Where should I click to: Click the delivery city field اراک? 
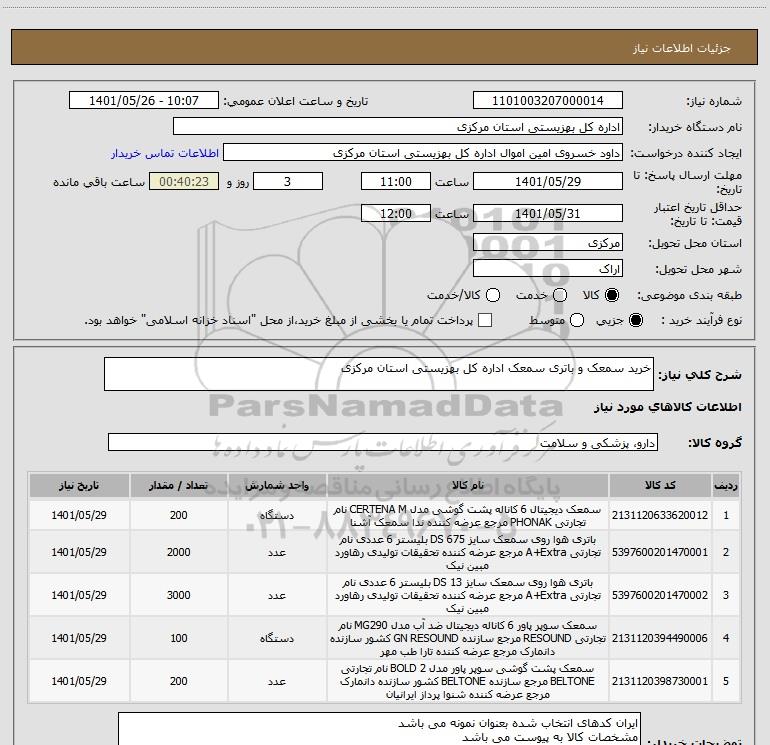point(548,269)
